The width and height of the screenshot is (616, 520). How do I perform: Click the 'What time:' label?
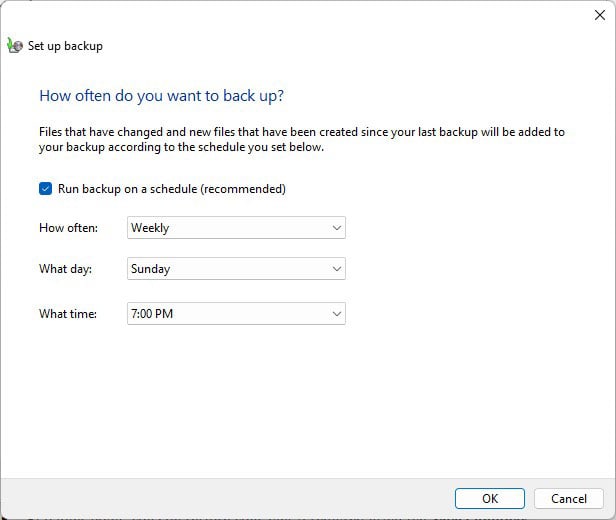[68, 314]
